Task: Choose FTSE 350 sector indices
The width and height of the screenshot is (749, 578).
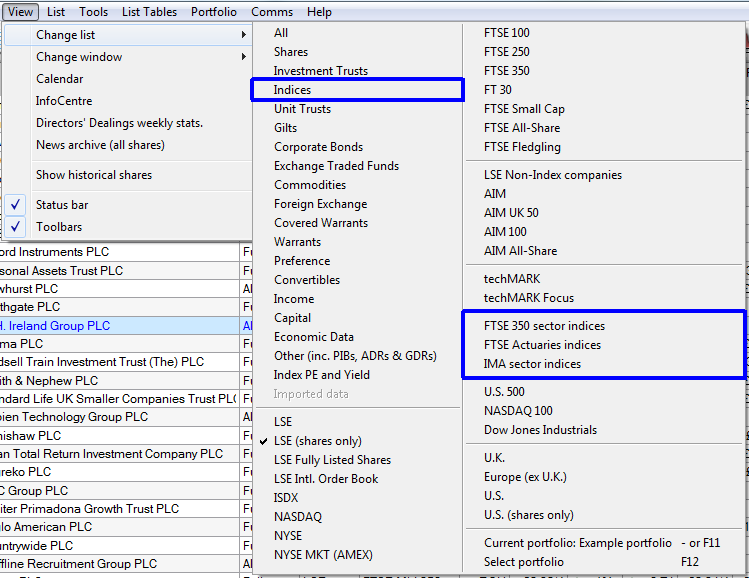Action: (x=544, y=326)
